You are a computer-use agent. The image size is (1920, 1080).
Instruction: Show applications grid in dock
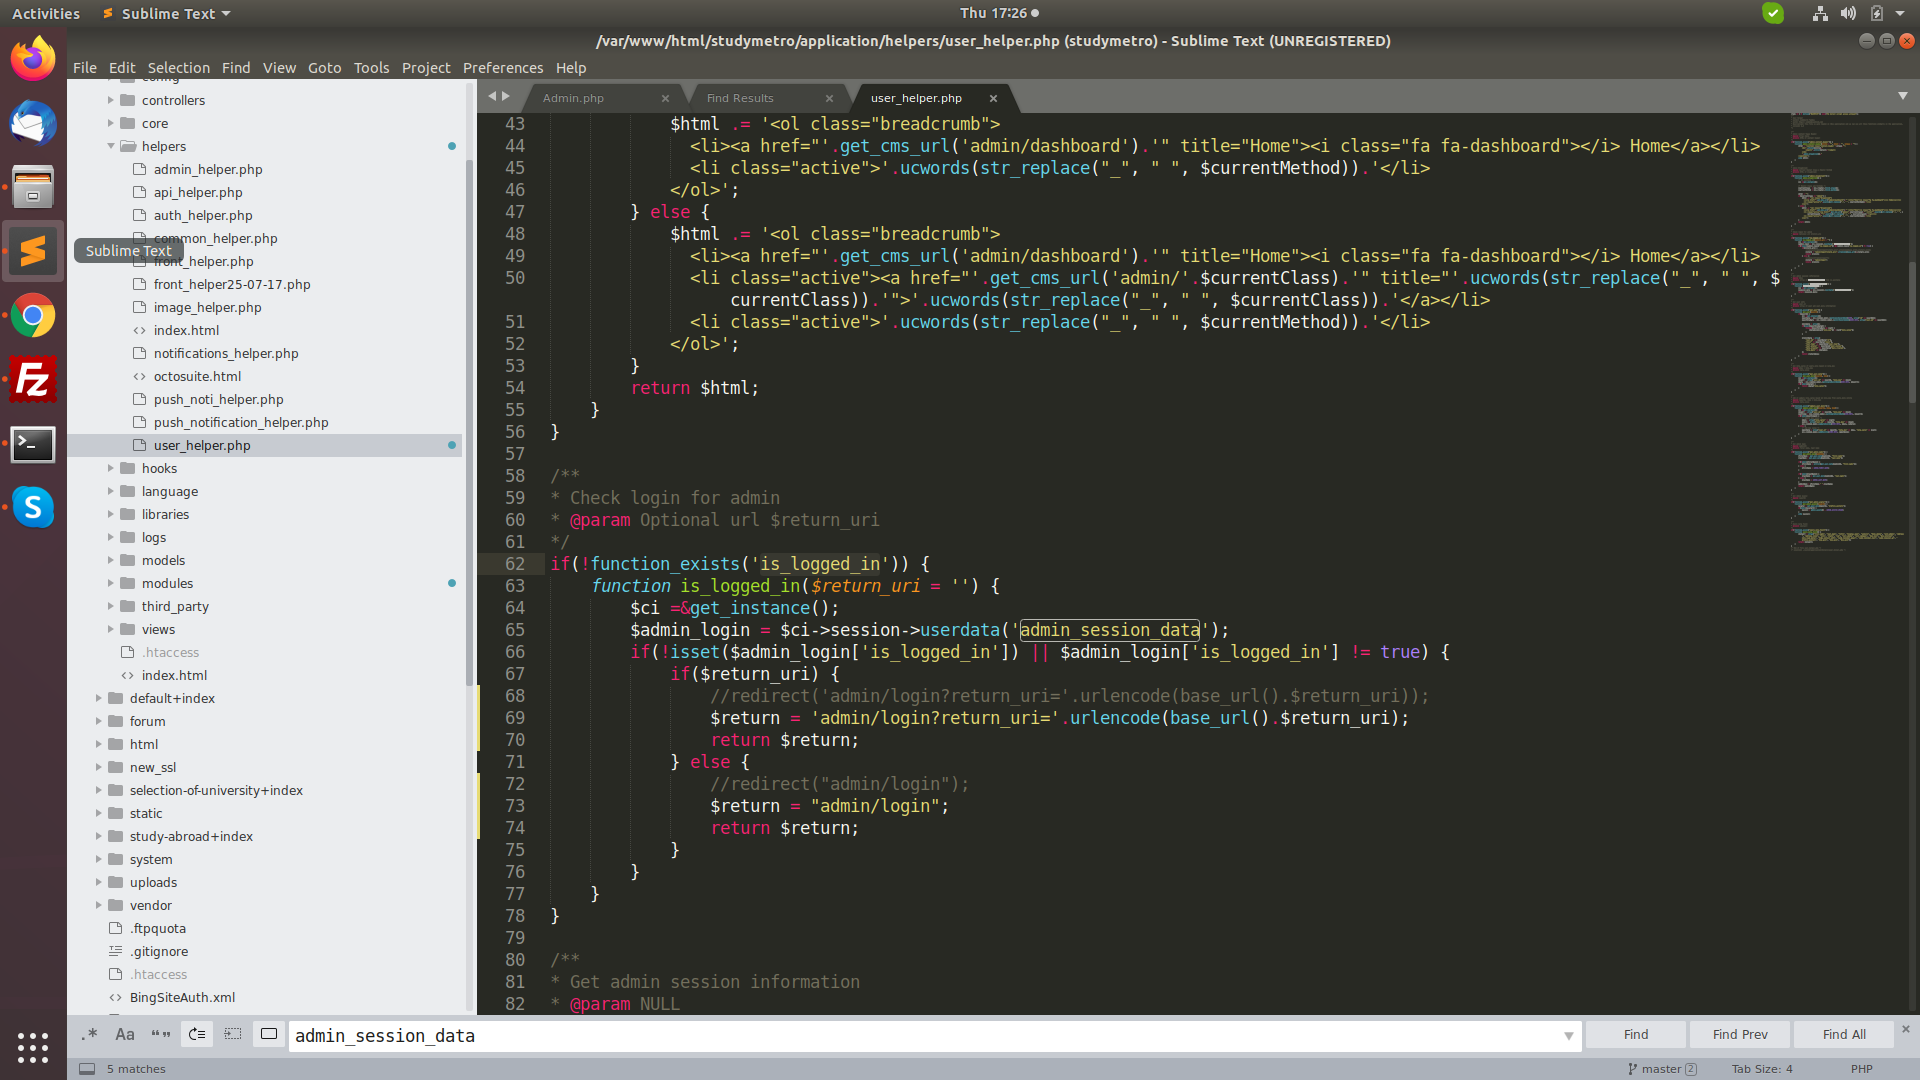pos(33,1047)
